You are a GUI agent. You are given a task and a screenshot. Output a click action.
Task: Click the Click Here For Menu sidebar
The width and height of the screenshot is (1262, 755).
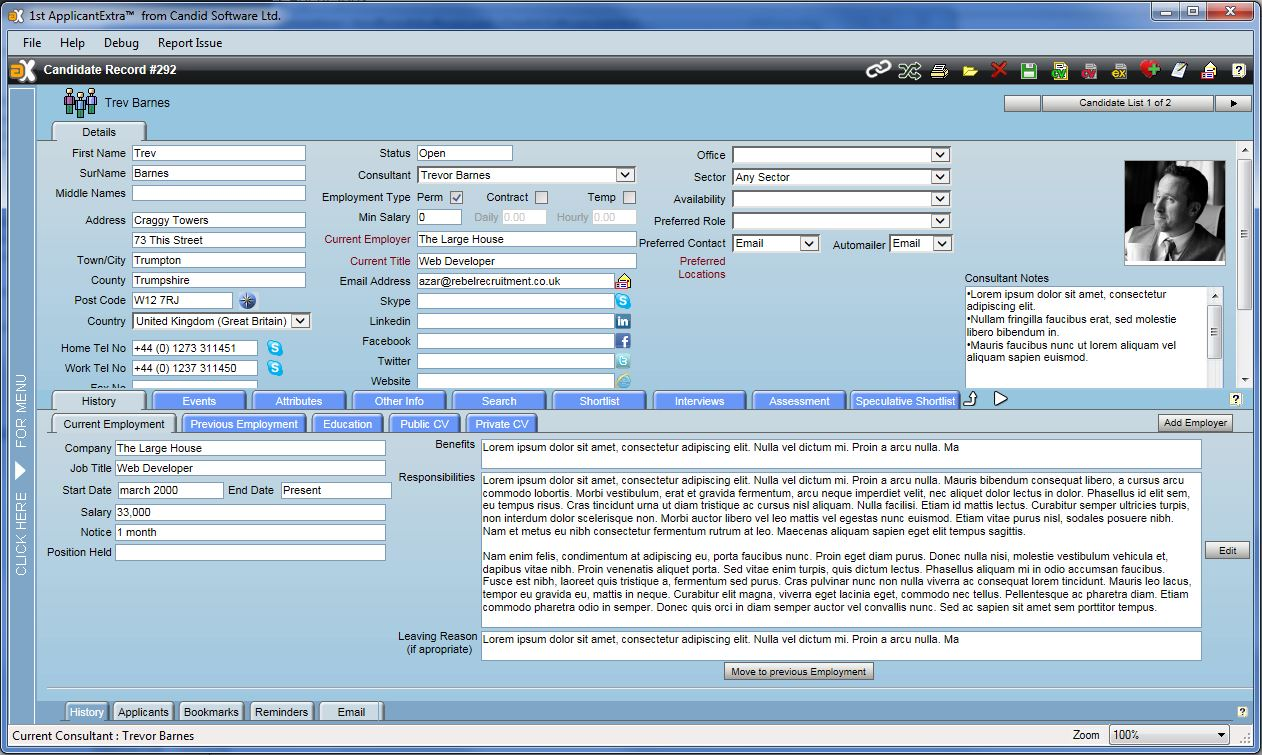(21, 475)
